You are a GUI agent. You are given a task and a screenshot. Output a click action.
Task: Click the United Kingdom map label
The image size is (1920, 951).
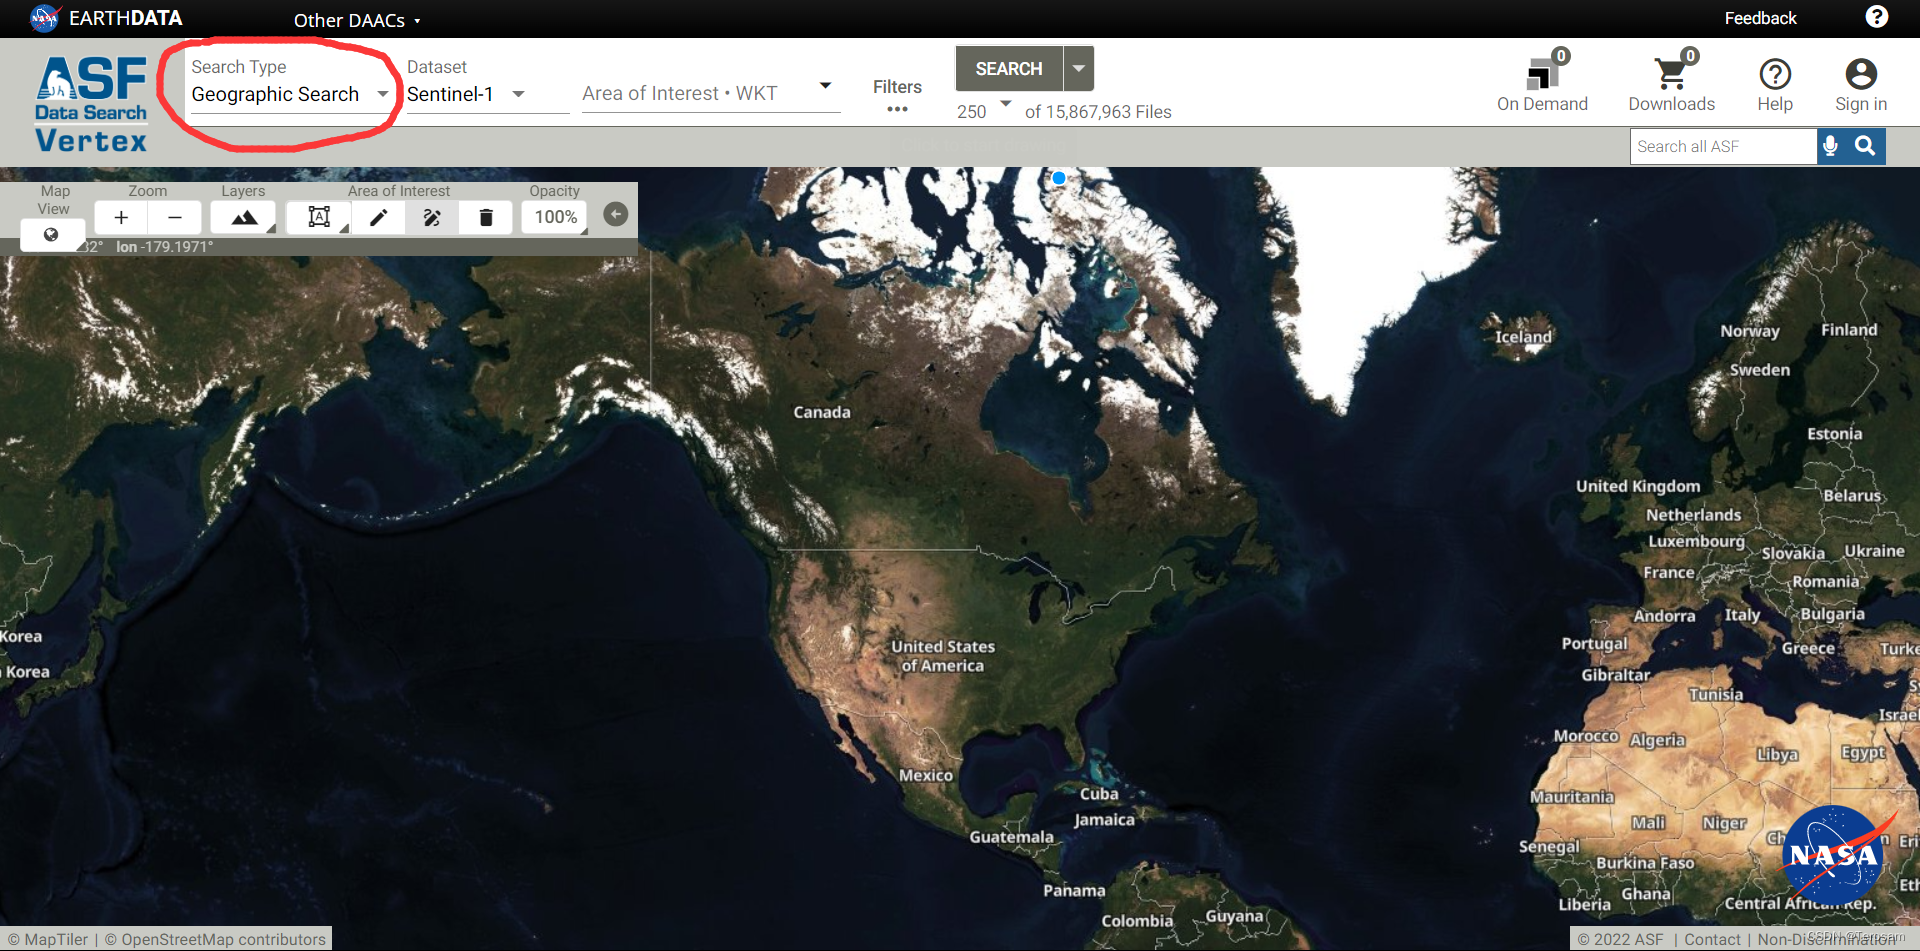click(1638, 486)
